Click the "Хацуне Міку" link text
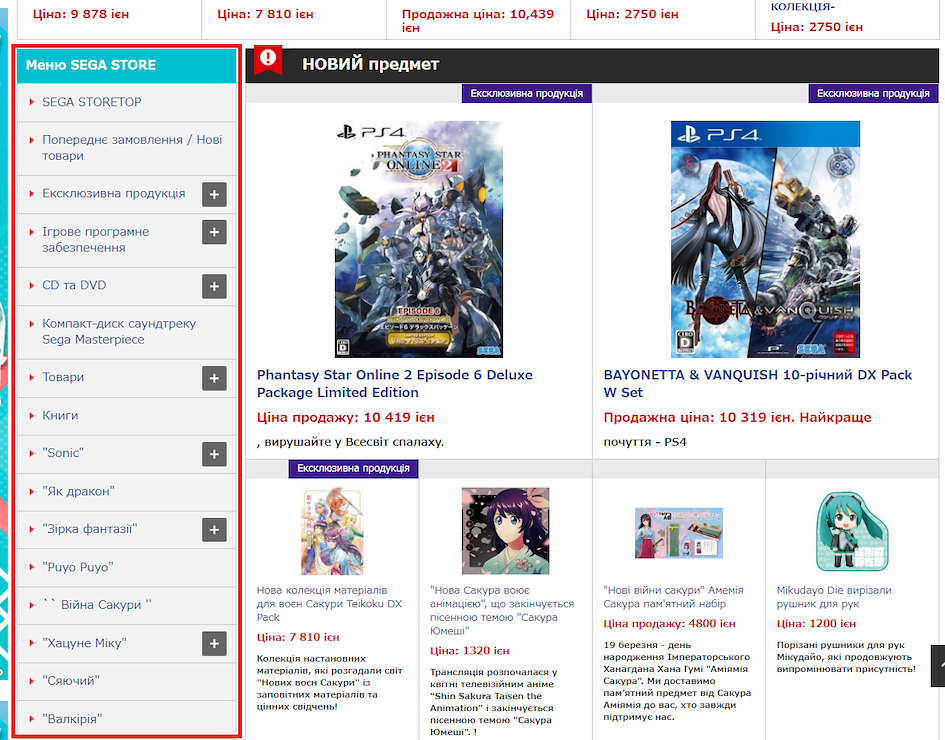Viewport: 945px width, 740px height. [x=84, y=643]
